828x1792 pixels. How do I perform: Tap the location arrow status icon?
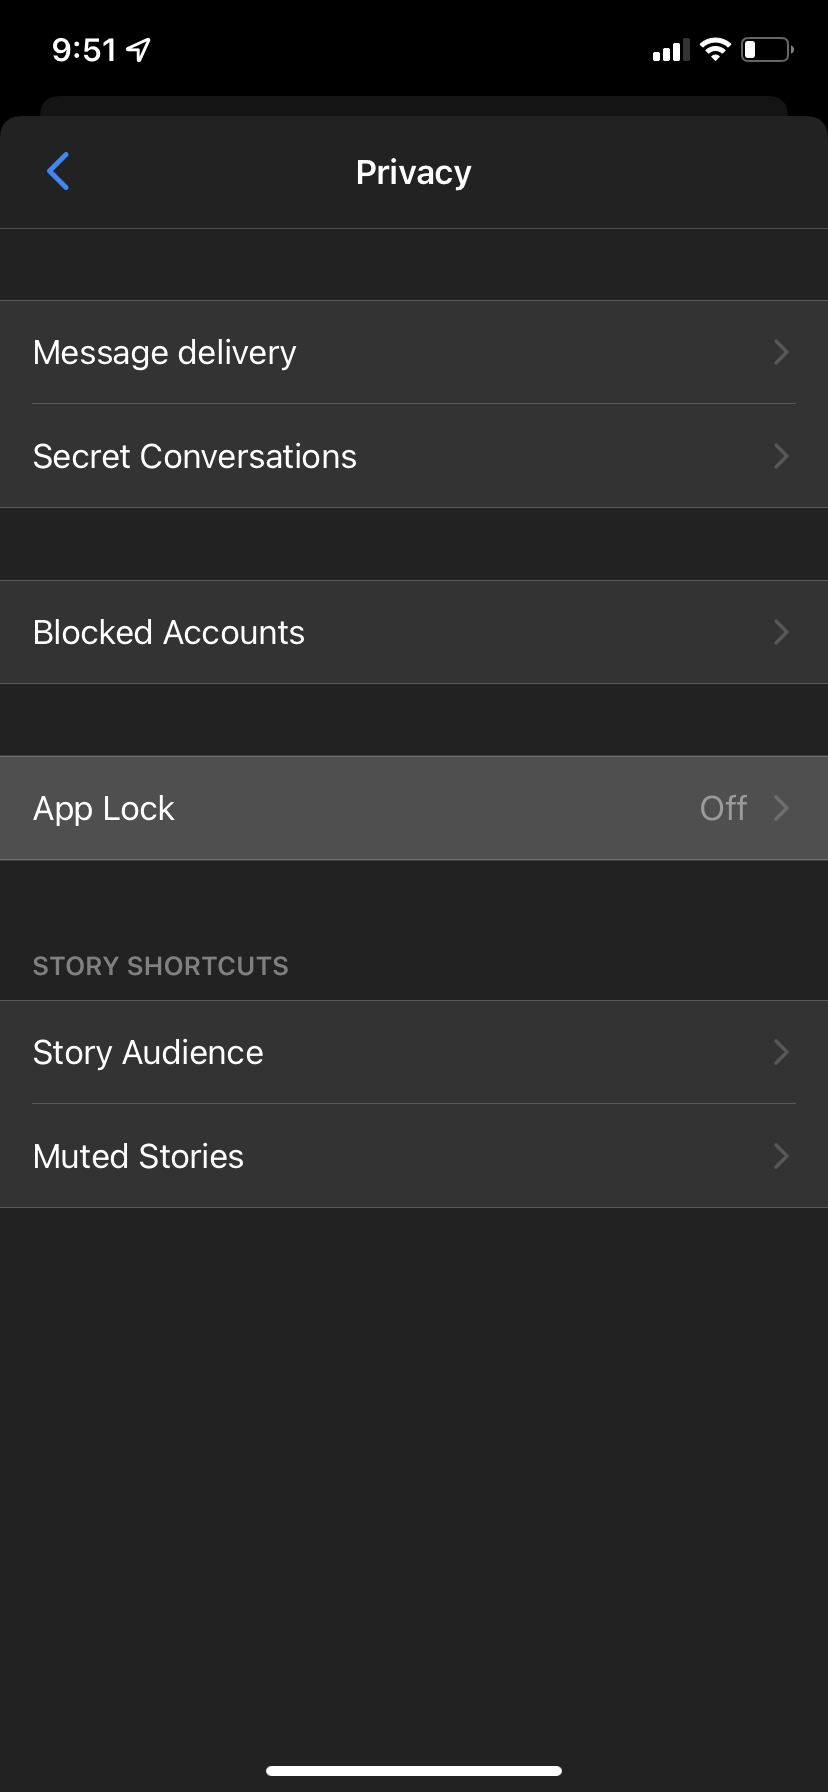pyautogui.click(x=139, y=49)
